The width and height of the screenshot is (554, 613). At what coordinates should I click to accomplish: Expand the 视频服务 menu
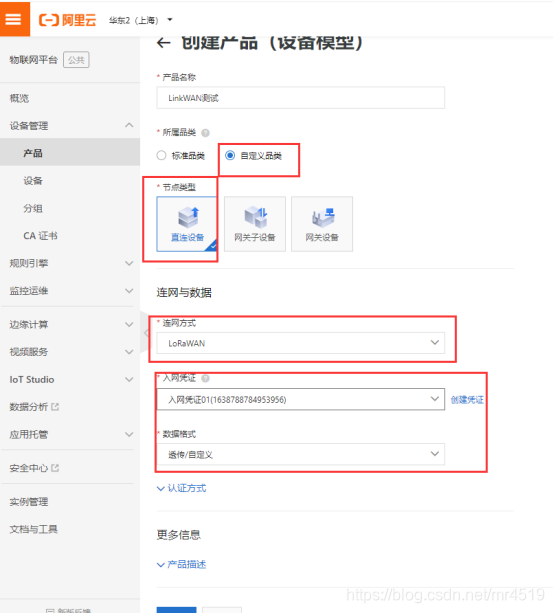click(70, 351)
